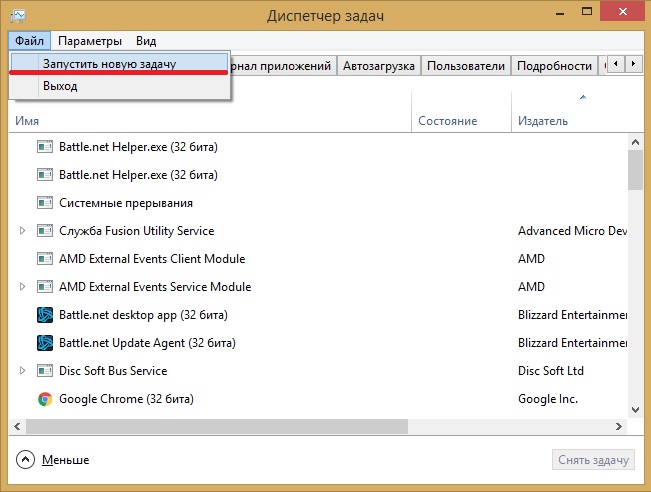651x492 pixels.
Task: Close the Диспетчер задач window
Action: point(622,12)
